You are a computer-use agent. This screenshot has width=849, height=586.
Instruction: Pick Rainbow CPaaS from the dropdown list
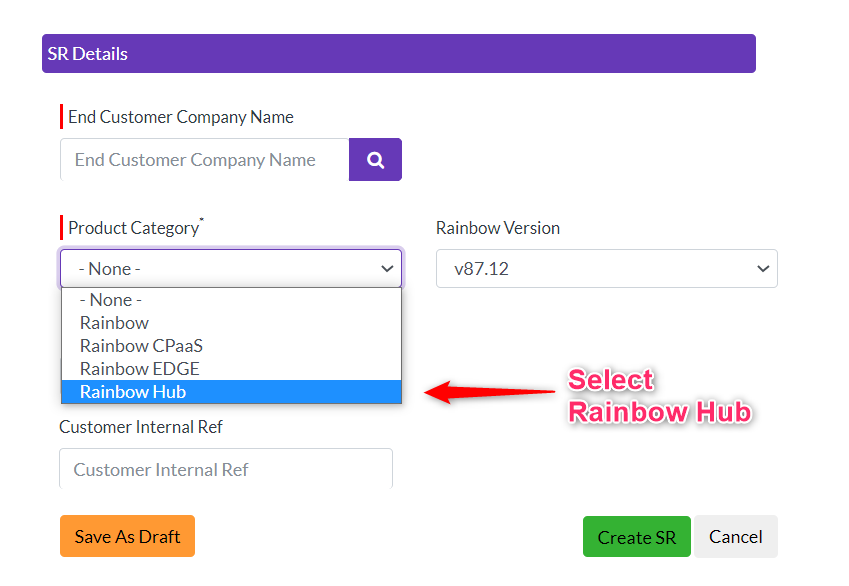(x=141, y=346)
